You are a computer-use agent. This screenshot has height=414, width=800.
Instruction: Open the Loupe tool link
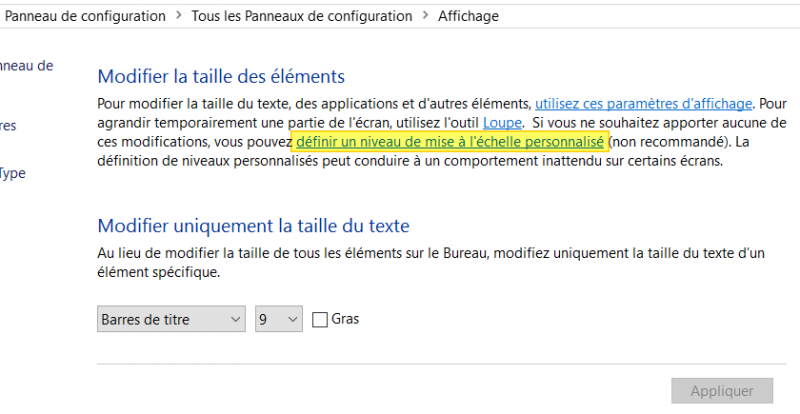tap(502, 123)
